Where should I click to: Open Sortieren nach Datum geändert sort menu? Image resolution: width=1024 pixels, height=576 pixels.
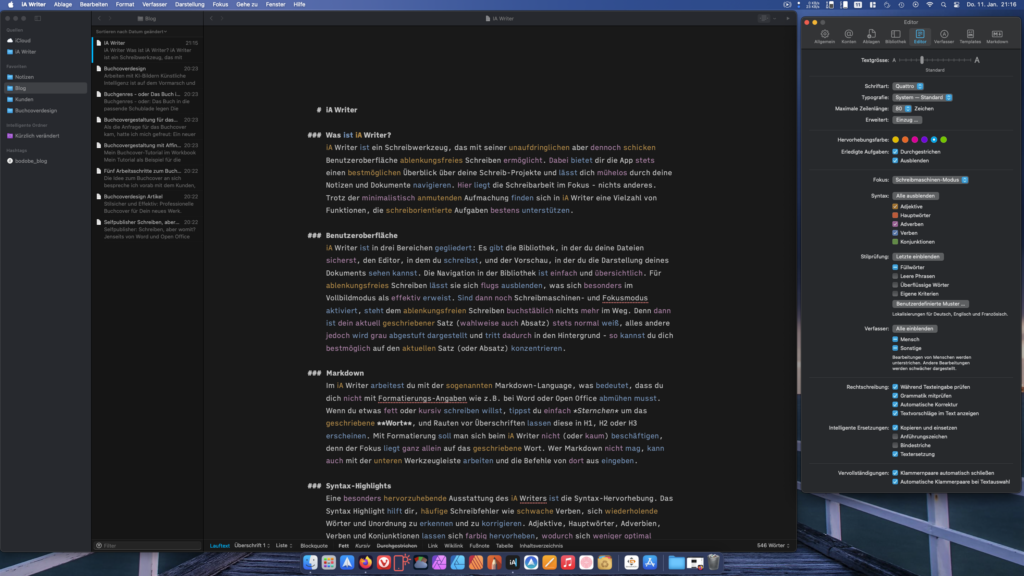click(131, 31)
